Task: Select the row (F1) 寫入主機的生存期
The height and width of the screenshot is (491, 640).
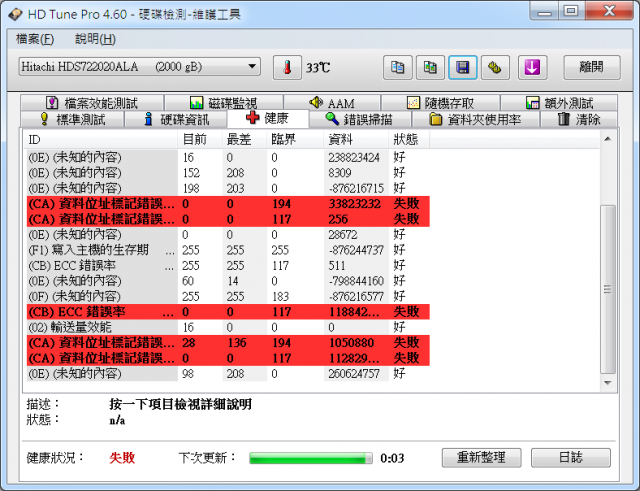Action: tap(228, 250)
